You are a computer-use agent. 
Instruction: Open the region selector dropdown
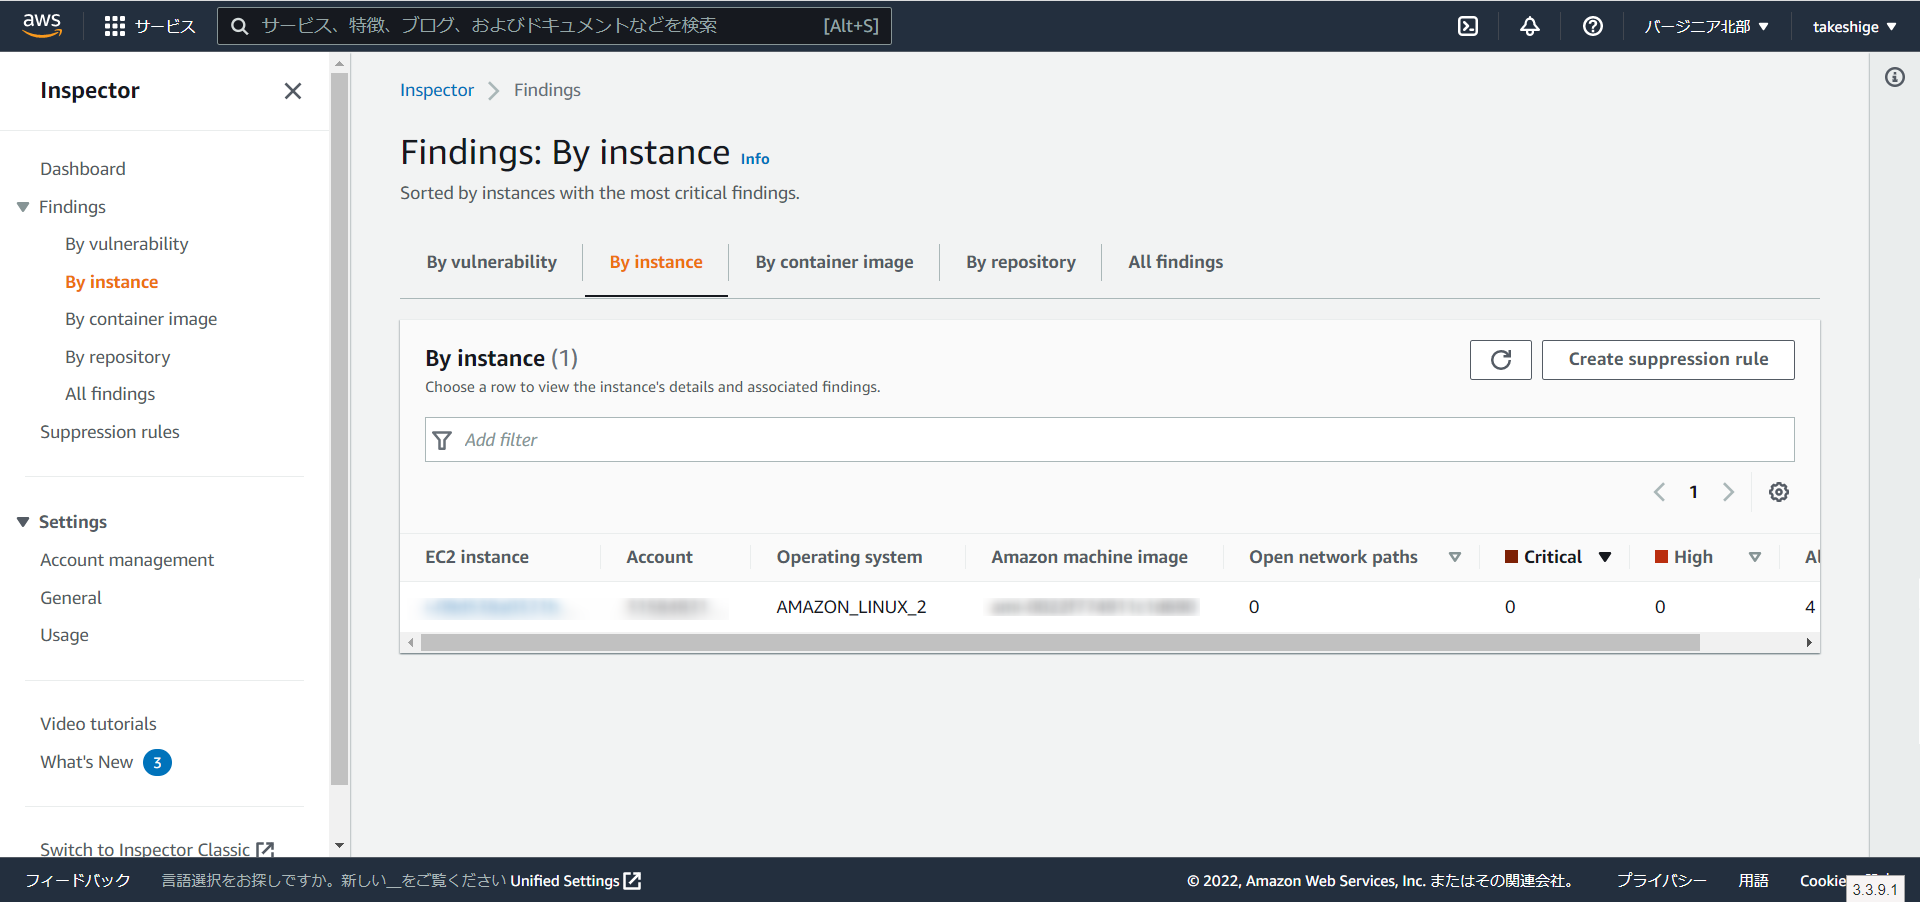pos(1706,27)
